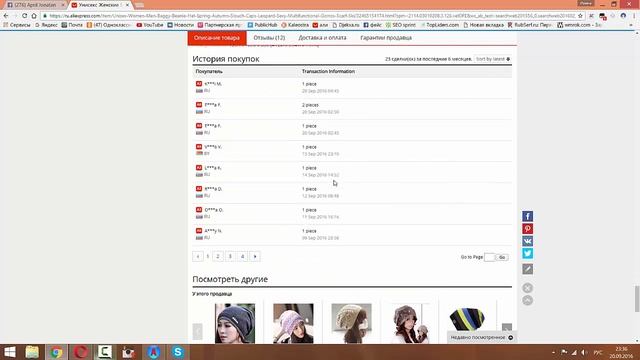
Task: Close the floating share sidebar
Action: pyautogui.click(x=527, y=288)
